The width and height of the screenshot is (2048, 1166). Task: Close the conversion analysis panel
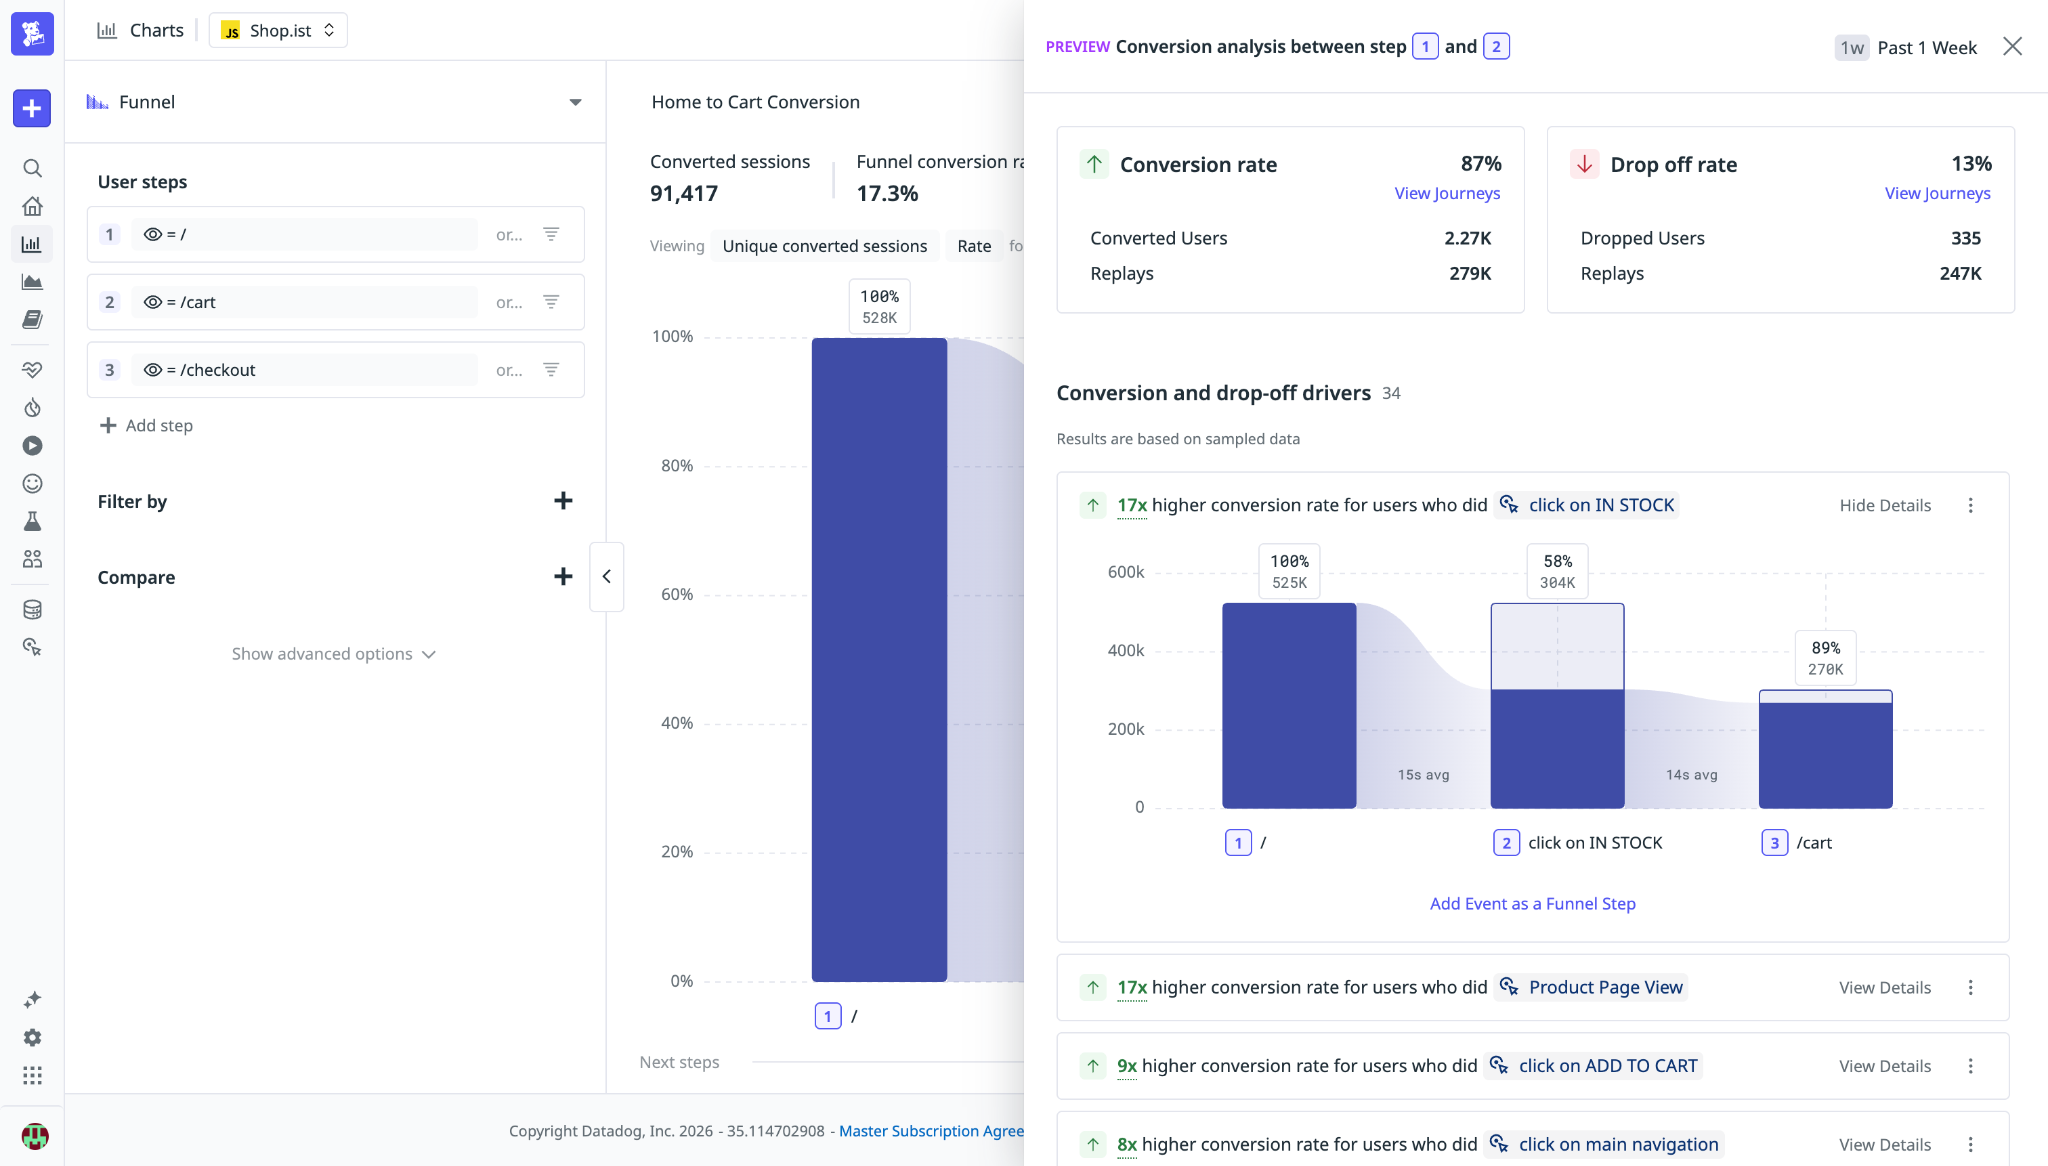point(2013,47)
